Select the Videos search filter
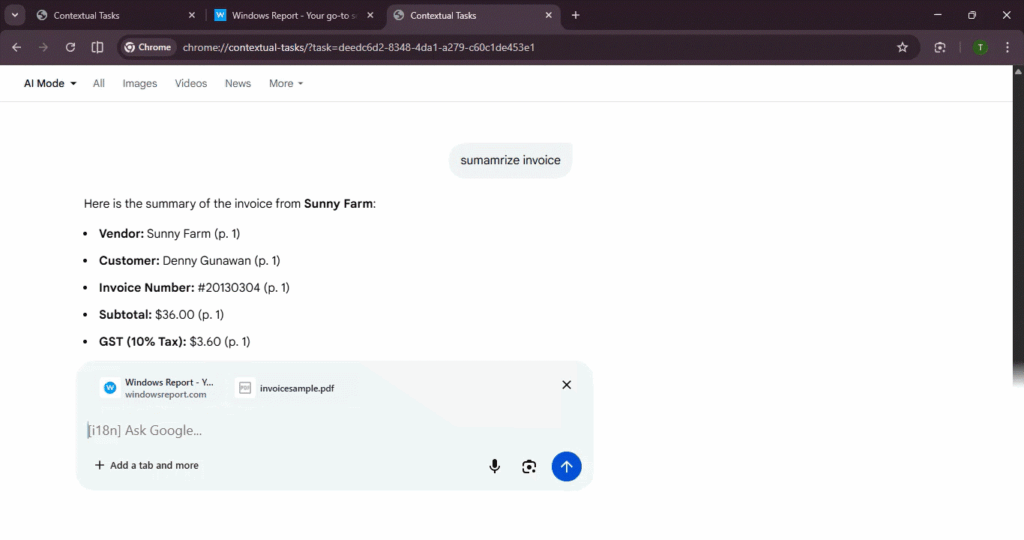 pos(191,83)
